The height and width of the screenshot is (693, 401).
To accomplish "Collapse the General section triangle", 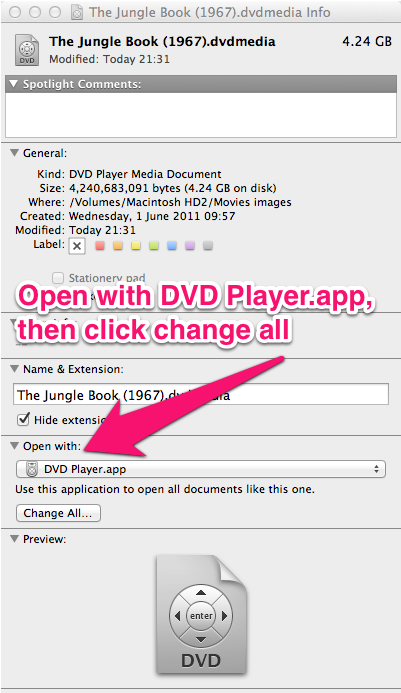I will pyautogui.click(x=15, y=153).
